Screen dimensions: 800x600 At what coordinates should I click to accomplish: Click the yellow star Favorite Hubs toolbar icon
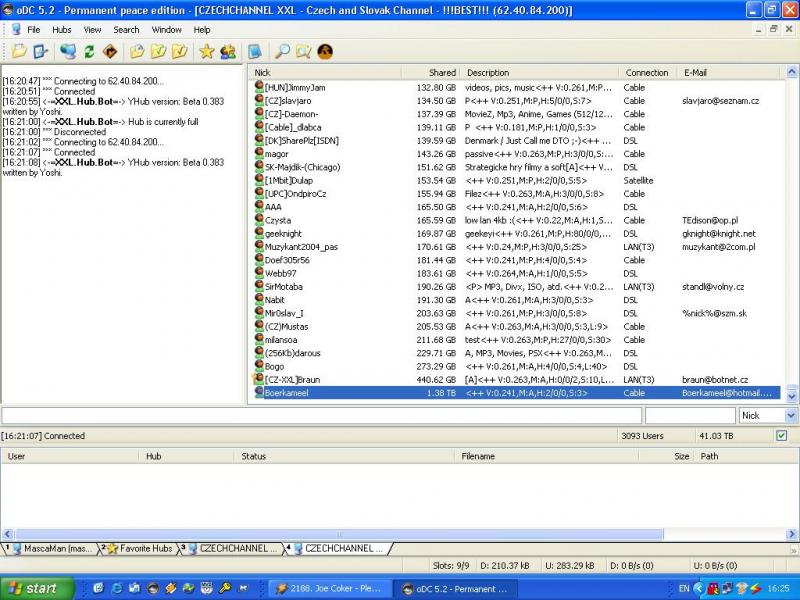[206, 51]
